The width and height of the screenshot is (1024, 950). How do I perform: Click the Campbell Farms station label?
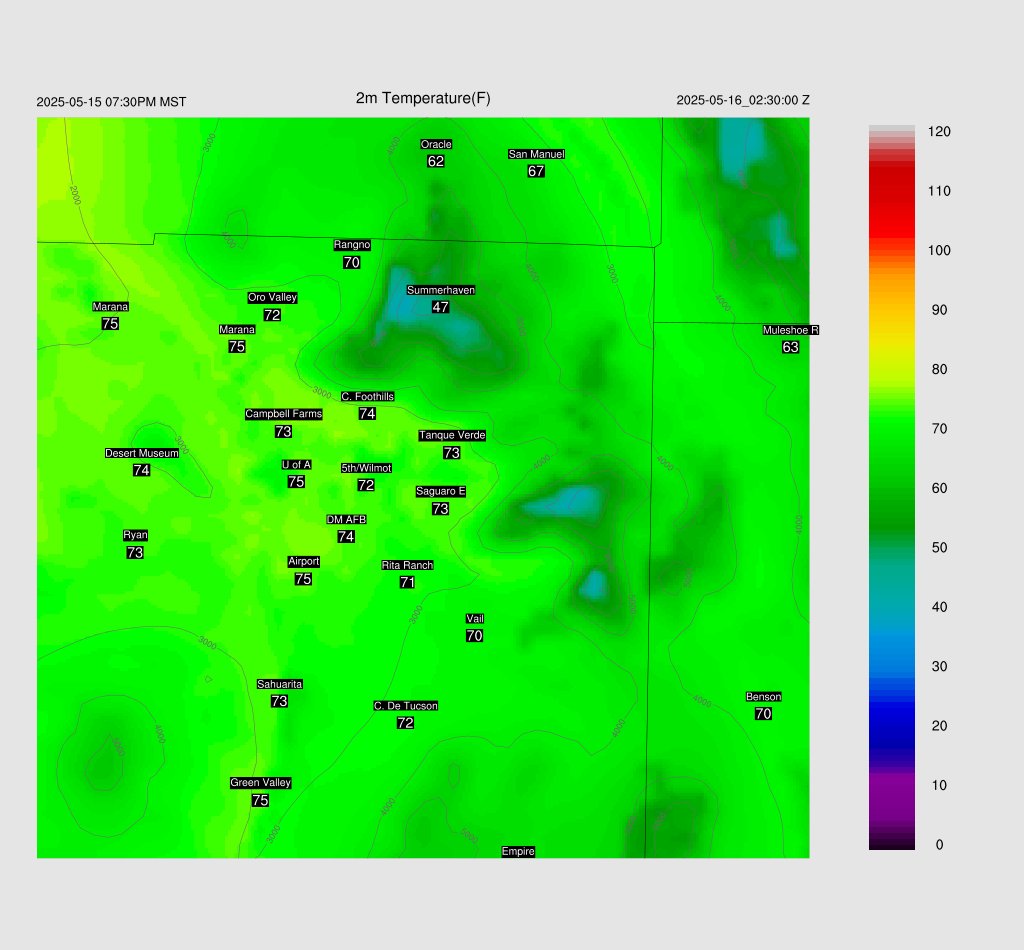click(283, 414)
